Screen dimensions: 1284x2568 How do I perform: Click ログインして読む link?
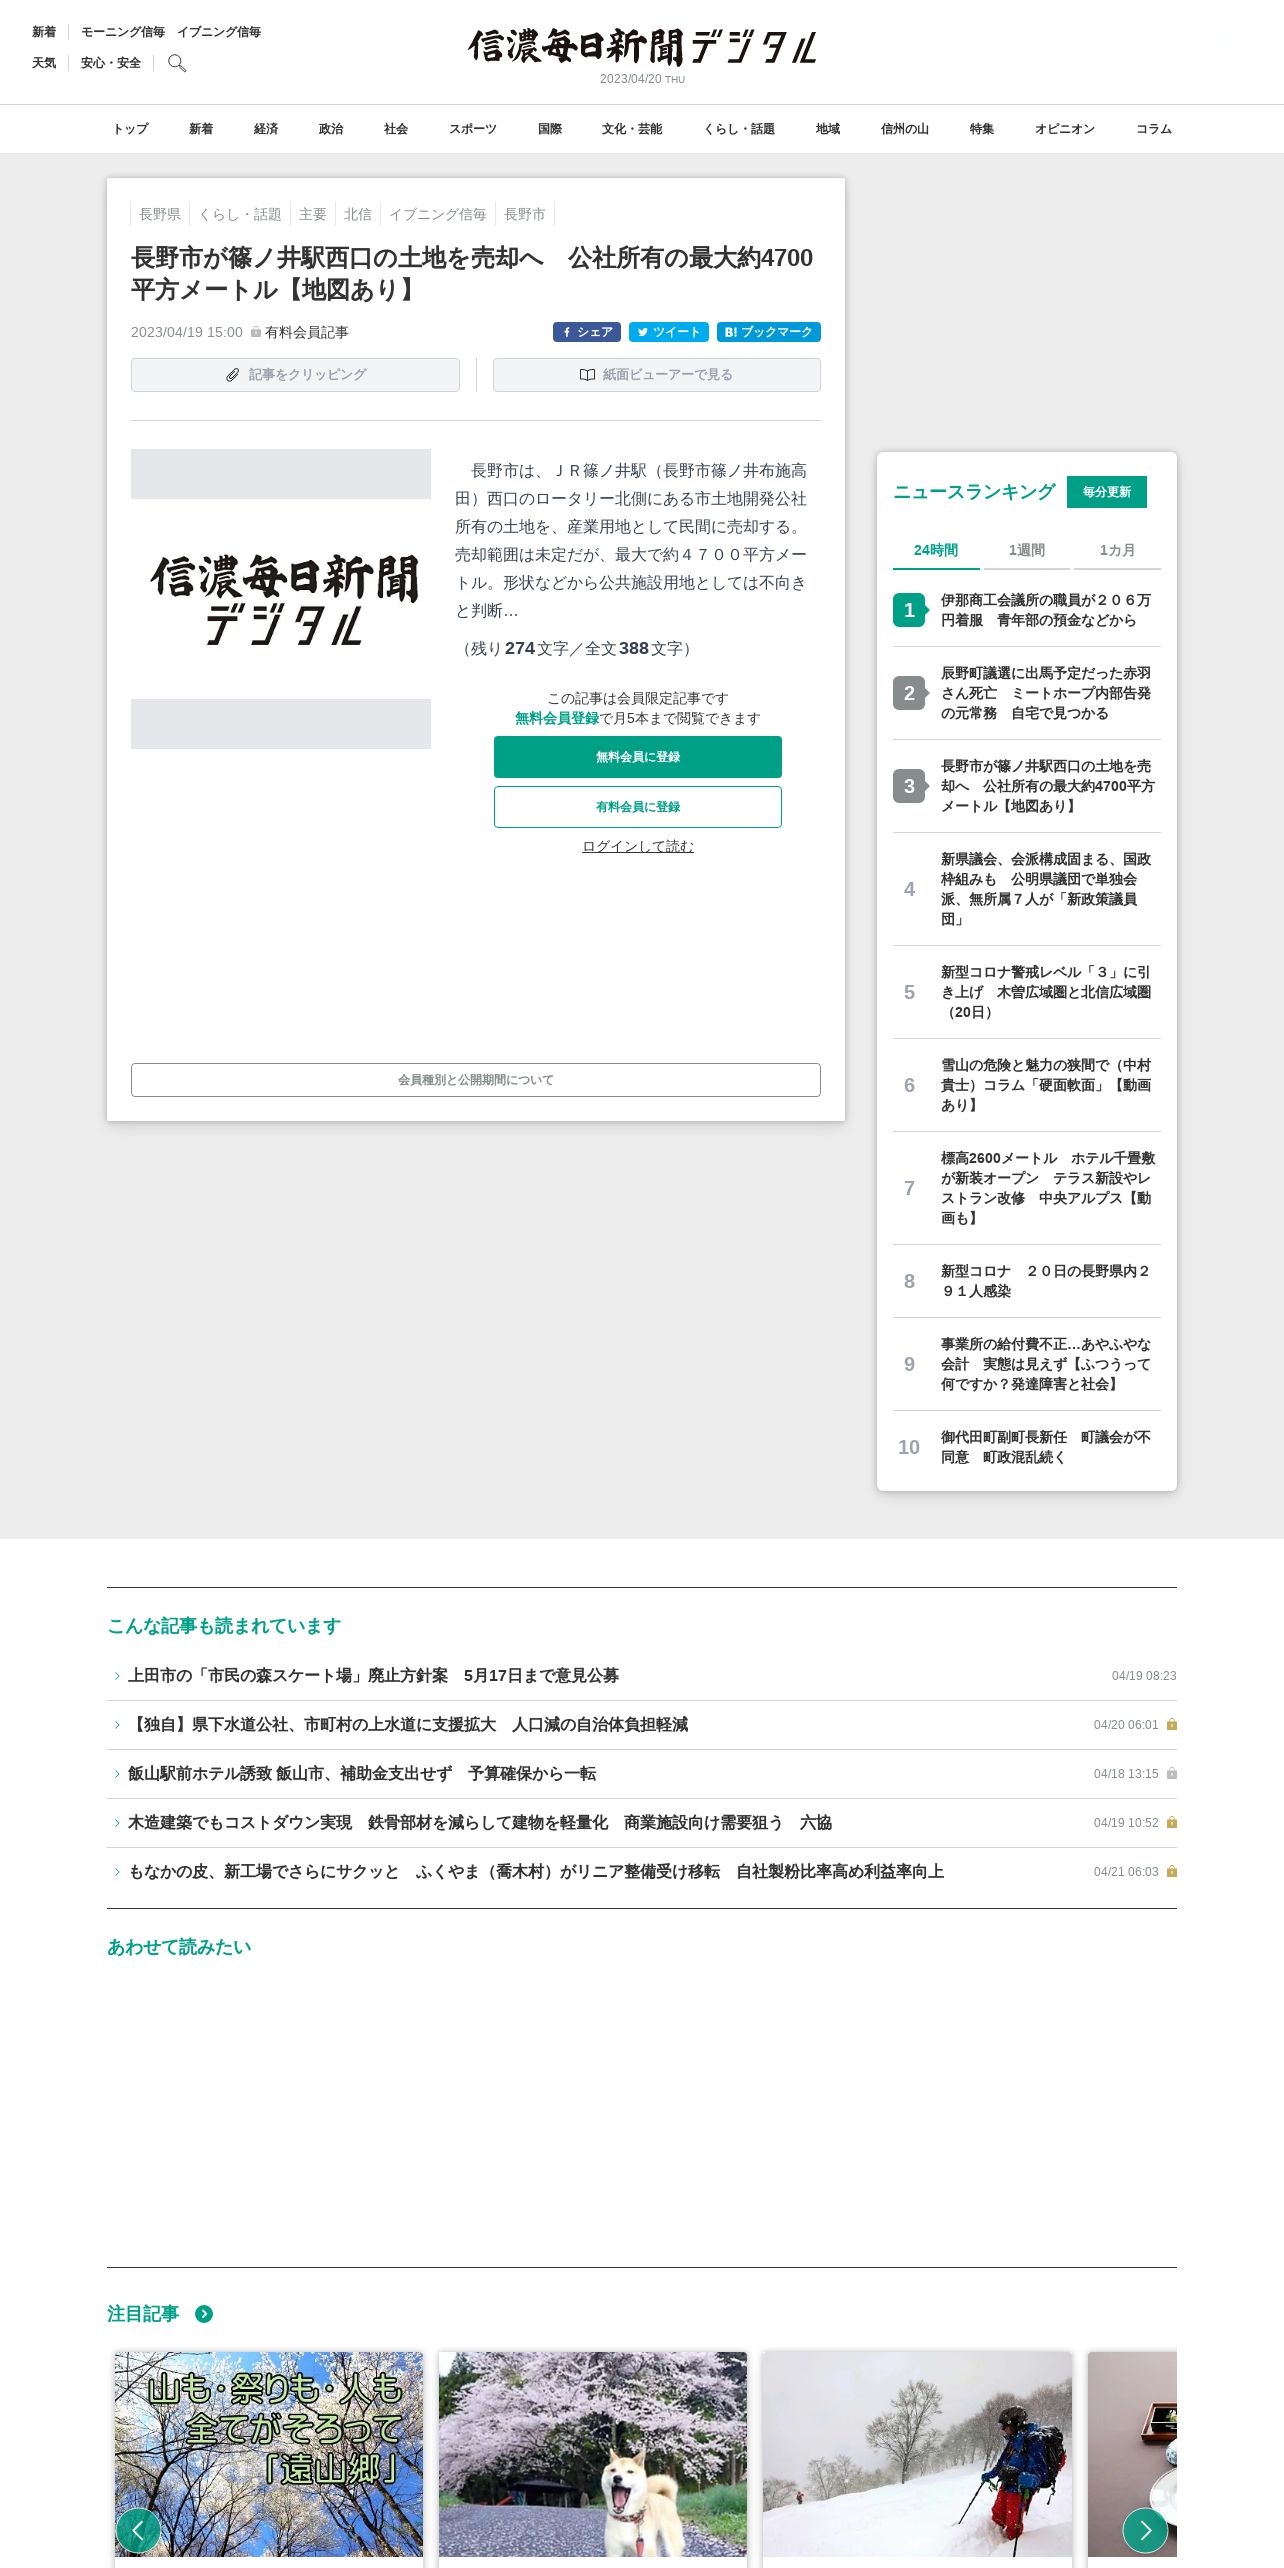coord(638,846)
